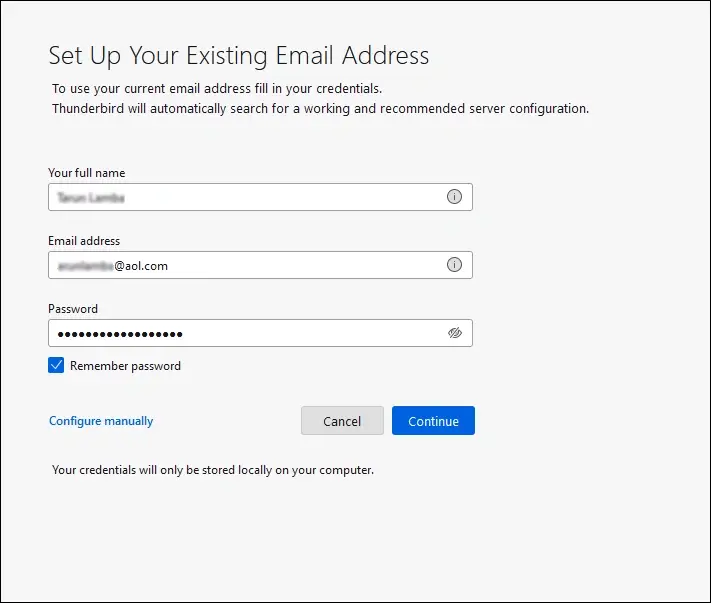
Task: Click the 'Set Up Your Existing Email Address' heading
Action: pos(239,56)
